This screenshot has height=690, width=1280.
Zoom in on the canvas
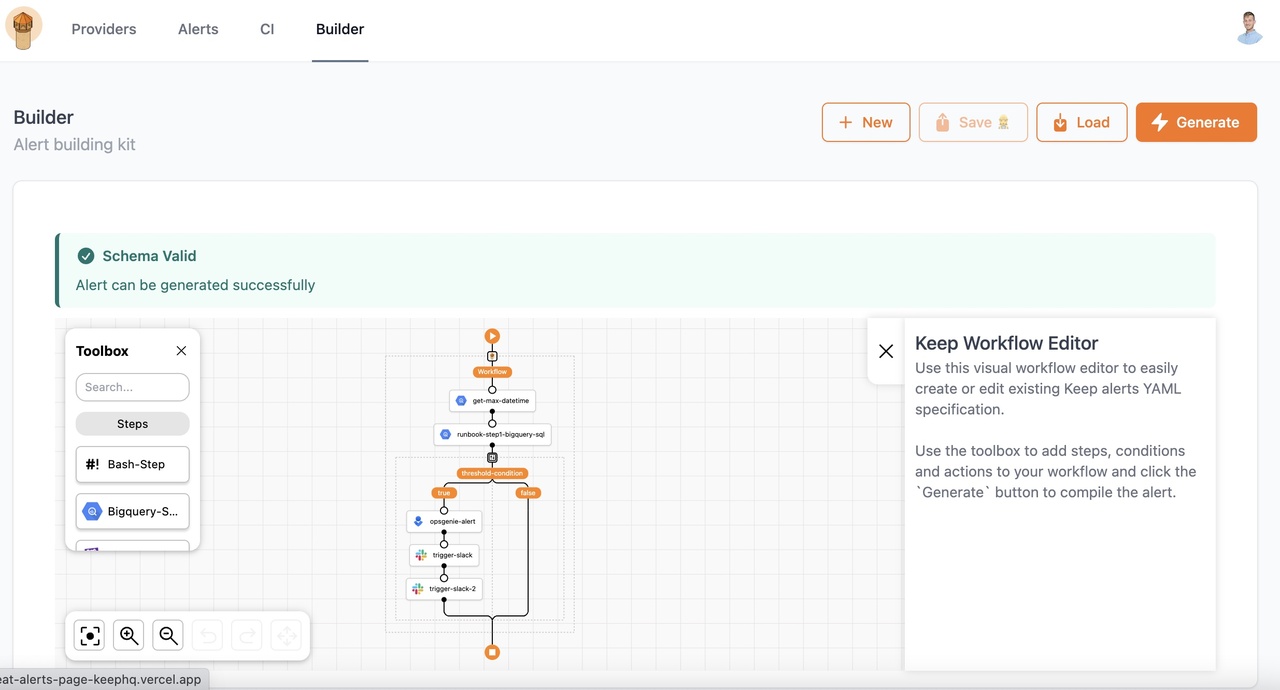point(129,635)
